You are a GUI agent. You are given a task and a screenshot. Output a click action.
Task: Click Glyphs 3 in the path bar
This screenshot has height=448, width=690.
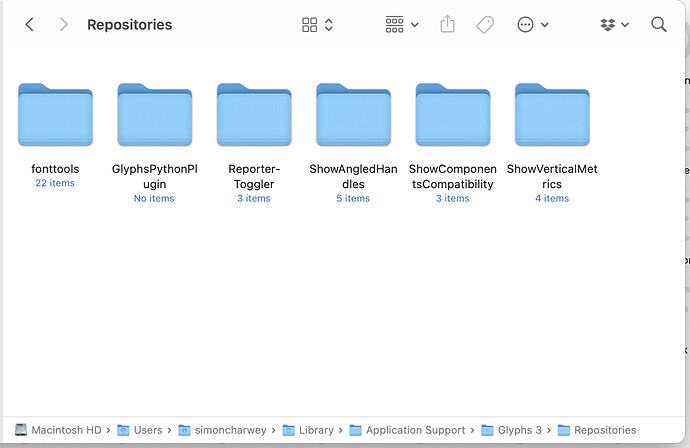click(511, 430)
